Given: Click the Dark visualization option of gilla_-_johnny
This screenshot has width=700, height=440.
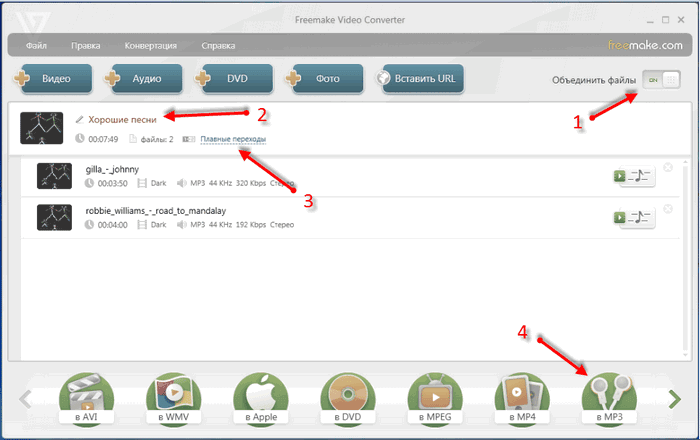Looking at the screenshot, I should 152,183.
